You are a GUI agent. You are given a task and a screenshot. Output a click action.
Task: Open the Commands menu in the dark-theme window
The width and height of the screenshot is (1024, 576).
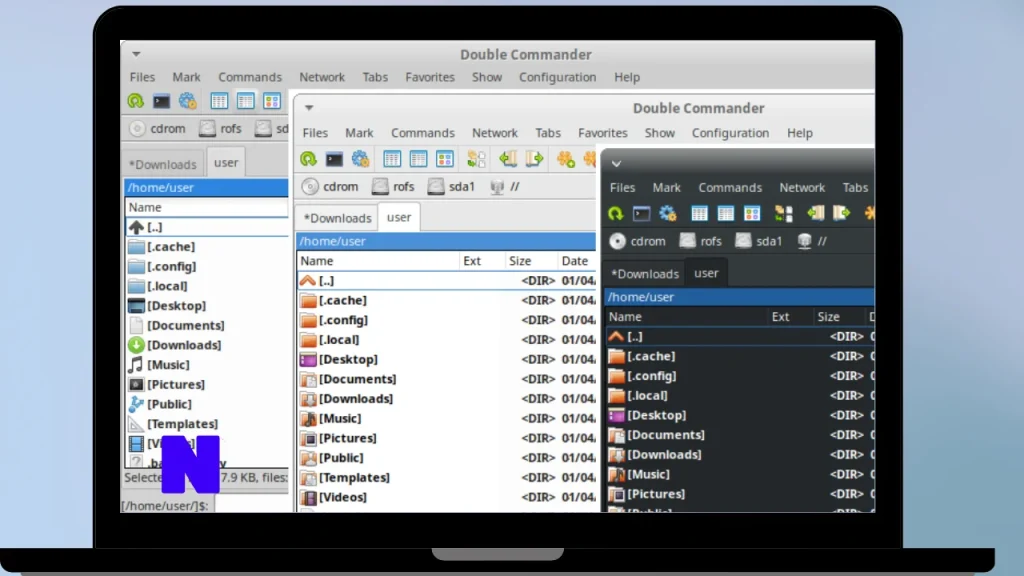(730, 187)
